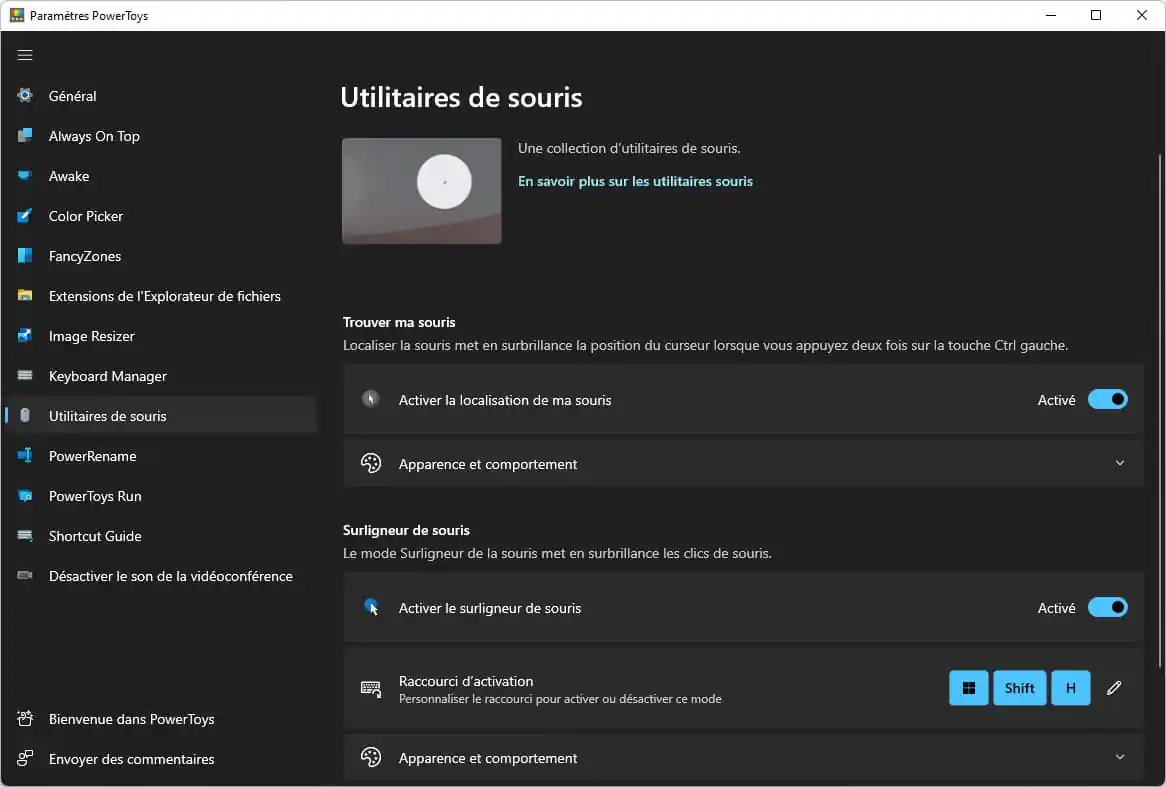Viewport: 1166px width, 787px height.
Task: Click the Awake cup icon
Action: tap(25, 176)
